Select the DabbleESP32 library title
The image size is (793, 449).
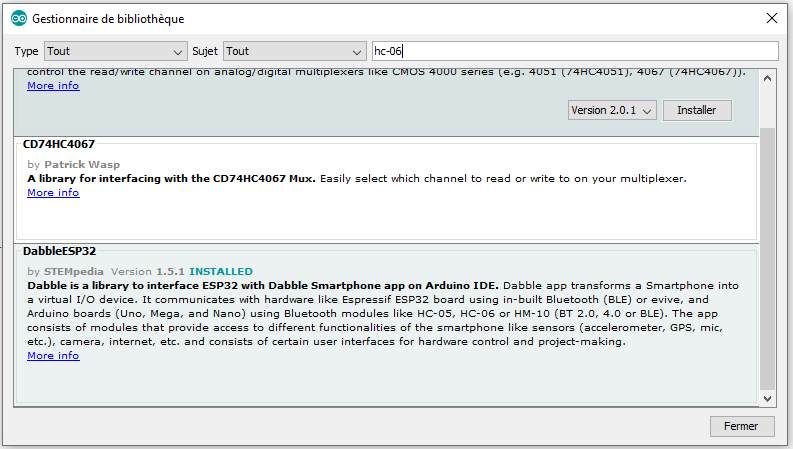pyautogui.click(x=59, y=251)
